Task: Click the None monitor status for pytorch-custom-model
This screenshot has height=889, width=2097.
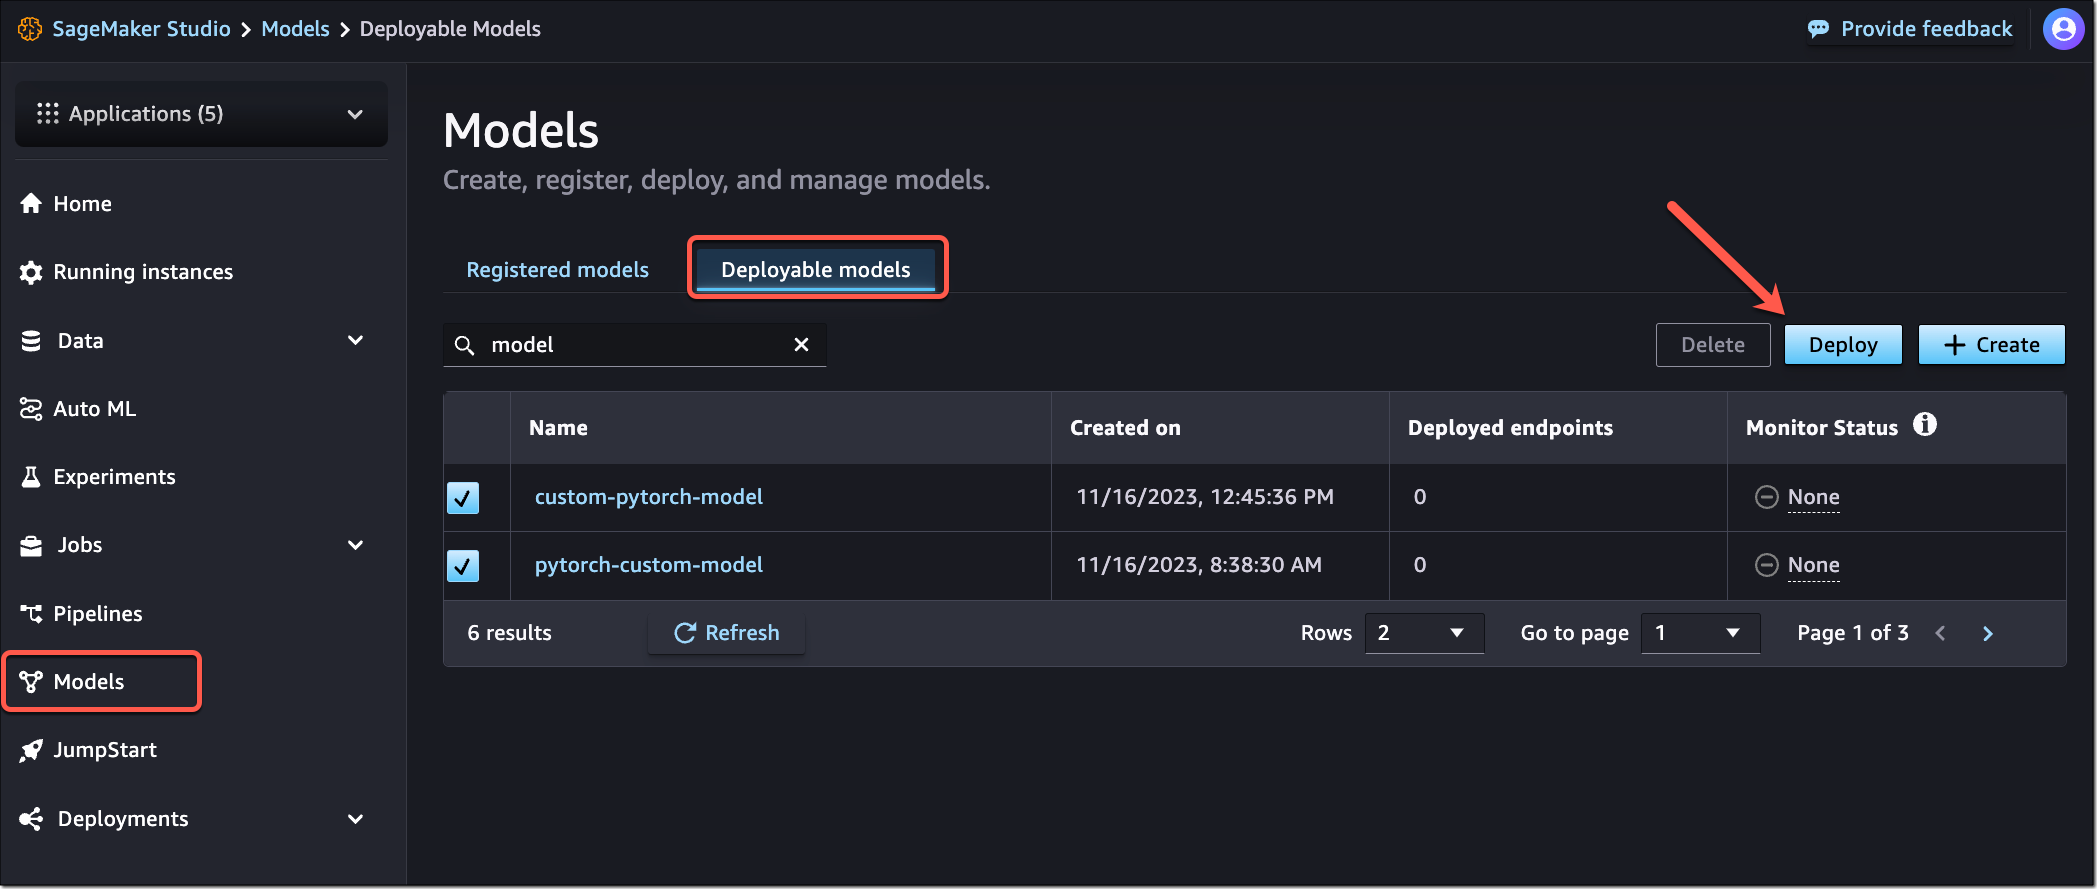Action: [1813, 565]
